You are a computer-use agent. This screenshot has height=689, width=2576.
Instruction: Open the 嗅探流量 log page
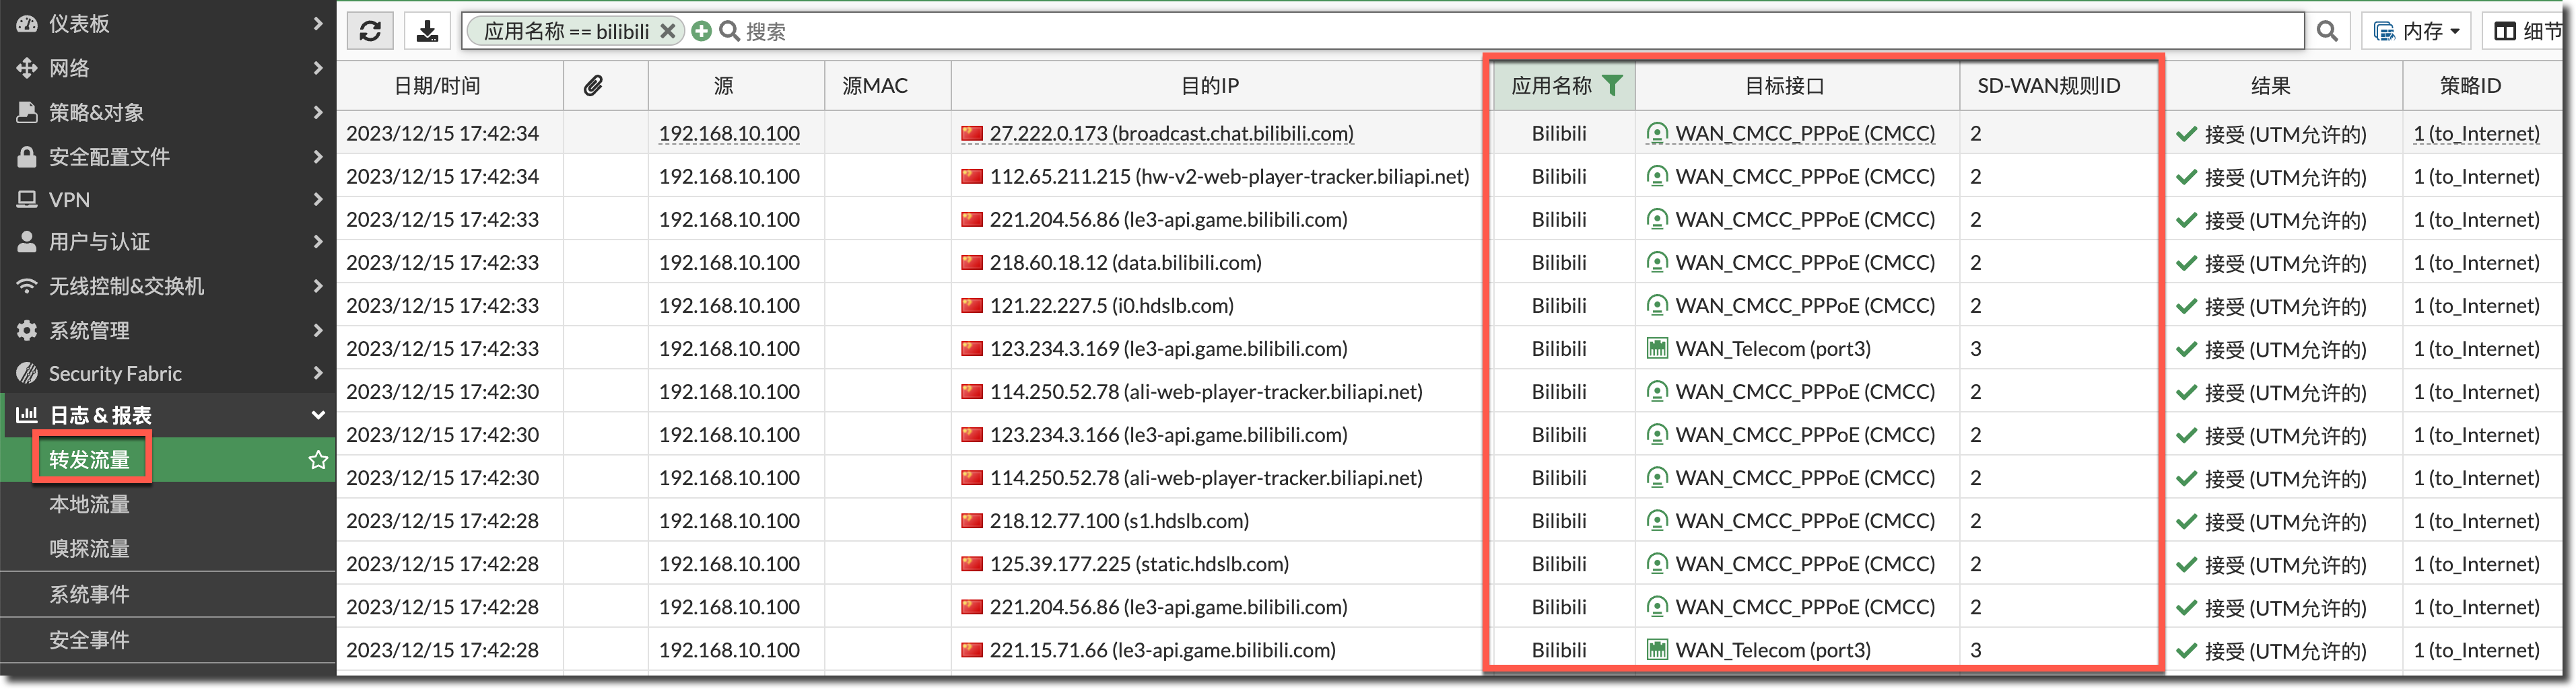coord(90,548)
